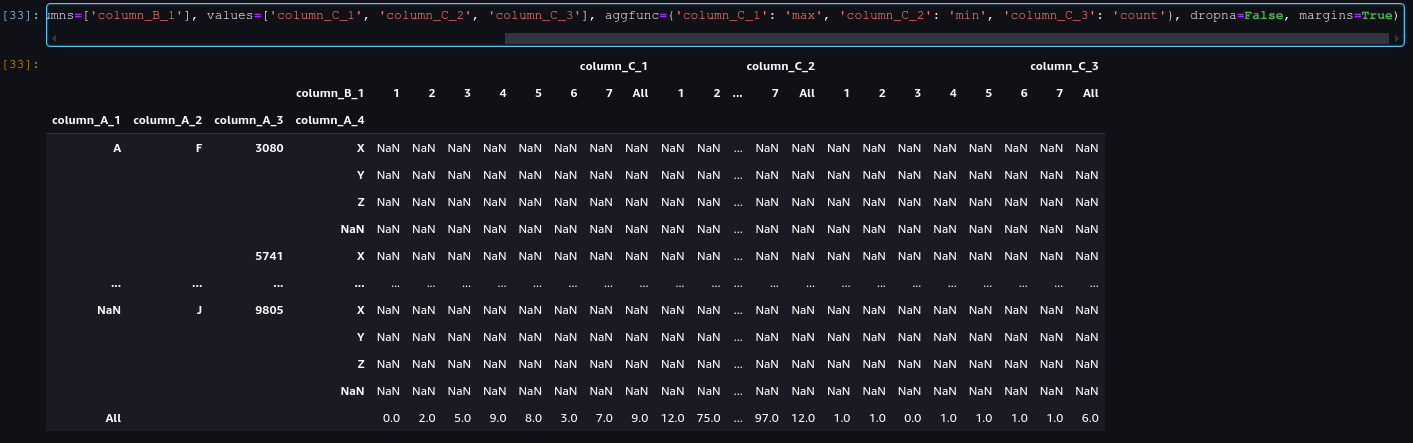Click the 5741 index value

(x=269, y=256)
